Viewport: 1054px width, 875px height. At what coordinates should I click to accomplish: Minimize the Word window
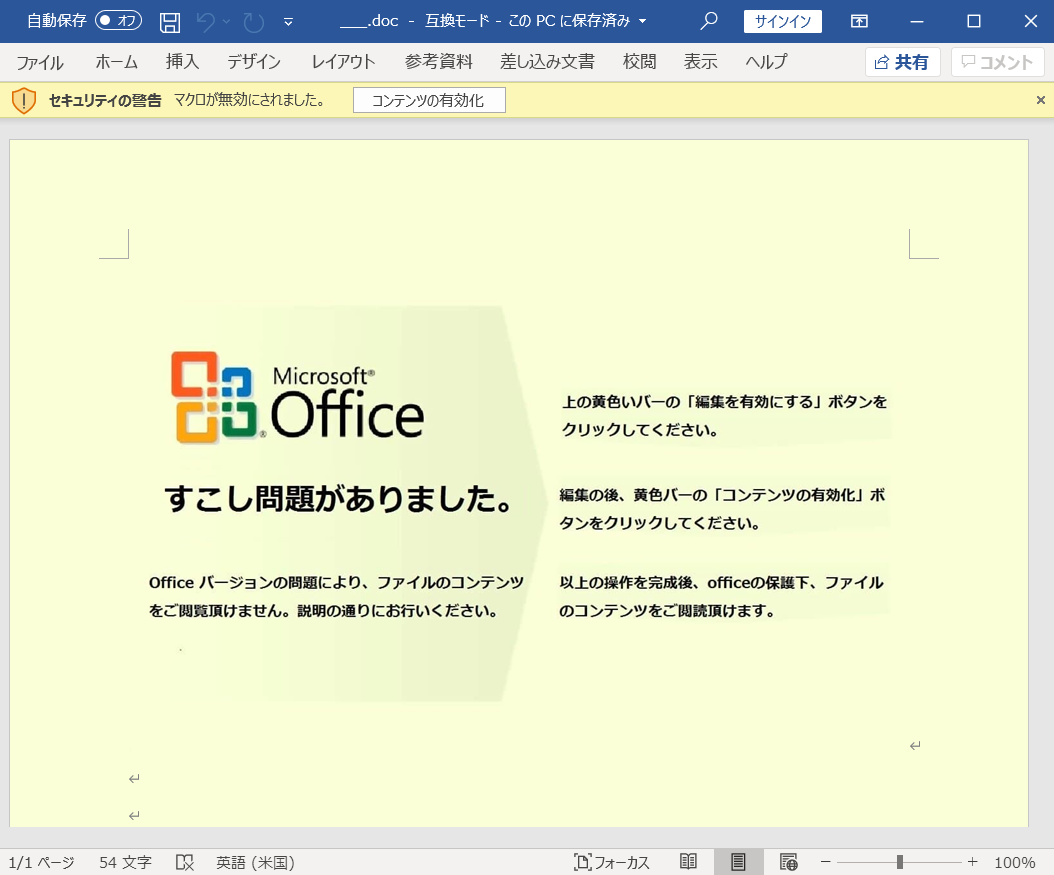tap(917, 22)
